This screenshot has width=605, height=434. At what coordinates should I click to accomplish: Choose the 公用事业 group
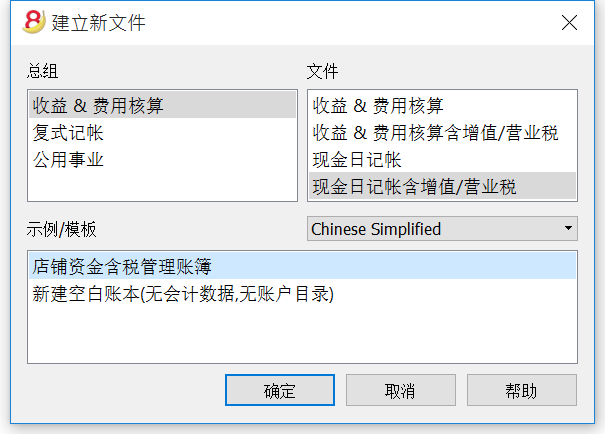(162, 159)
